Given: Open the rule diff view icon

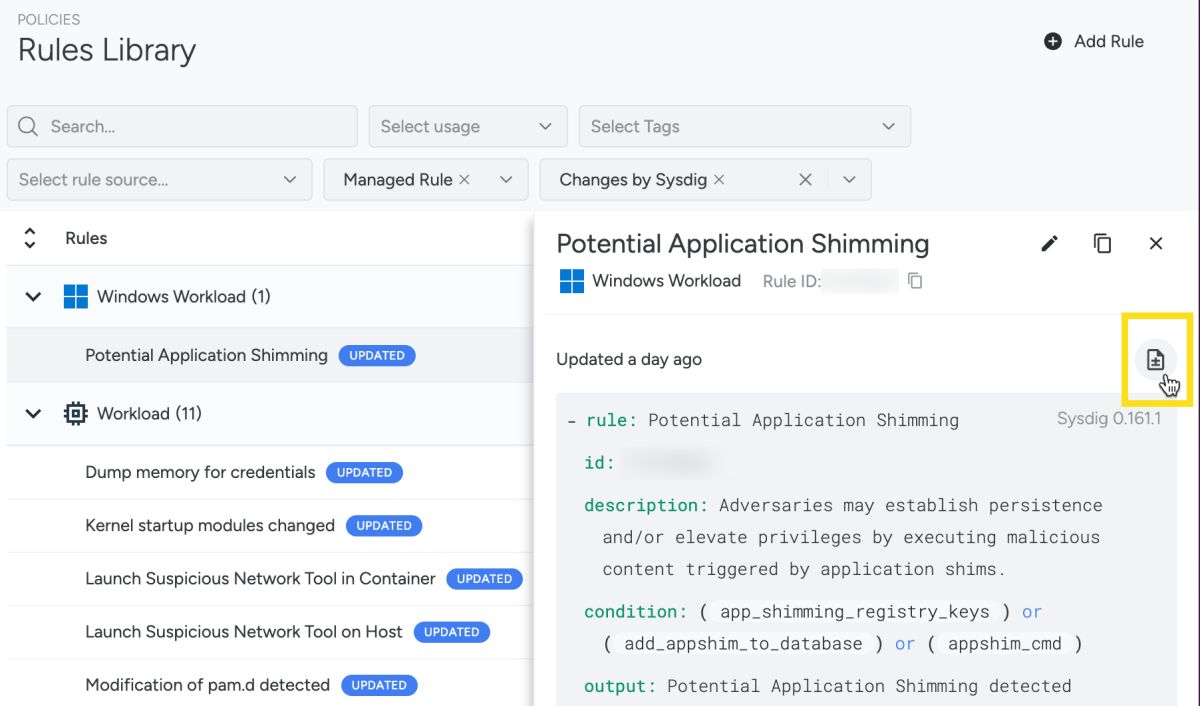Looking at the screenshot, I should coord(1155,360).
